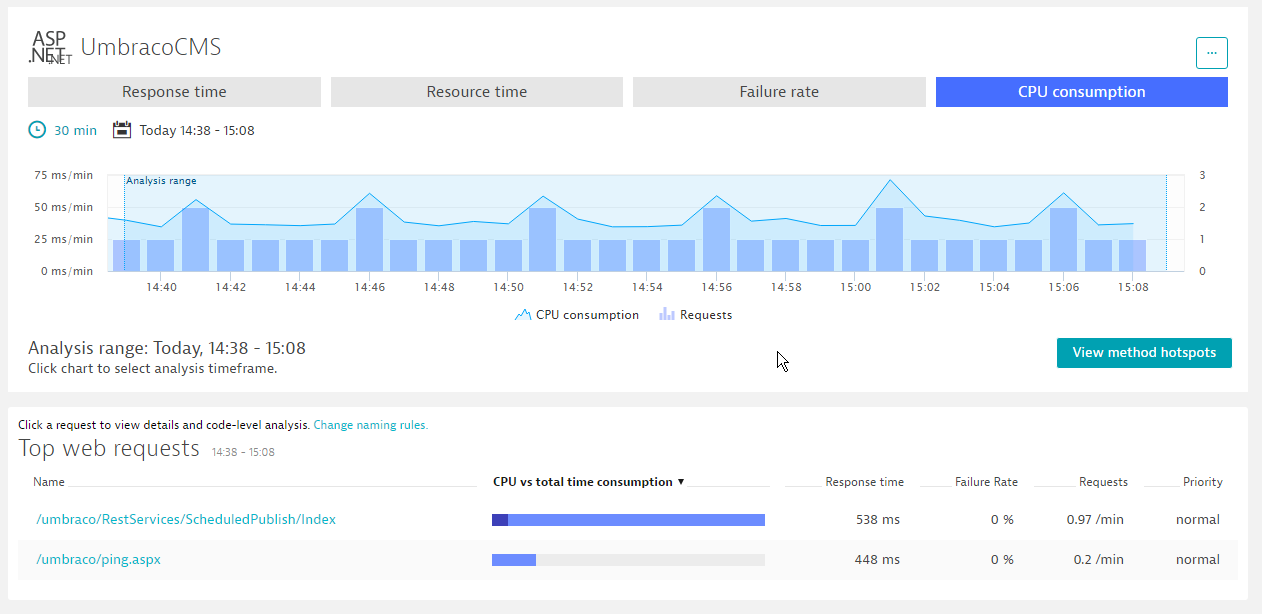Screen dimensions: 1262x614
Task: Open the Change naming rules link
Action: (x=371, y=425)
